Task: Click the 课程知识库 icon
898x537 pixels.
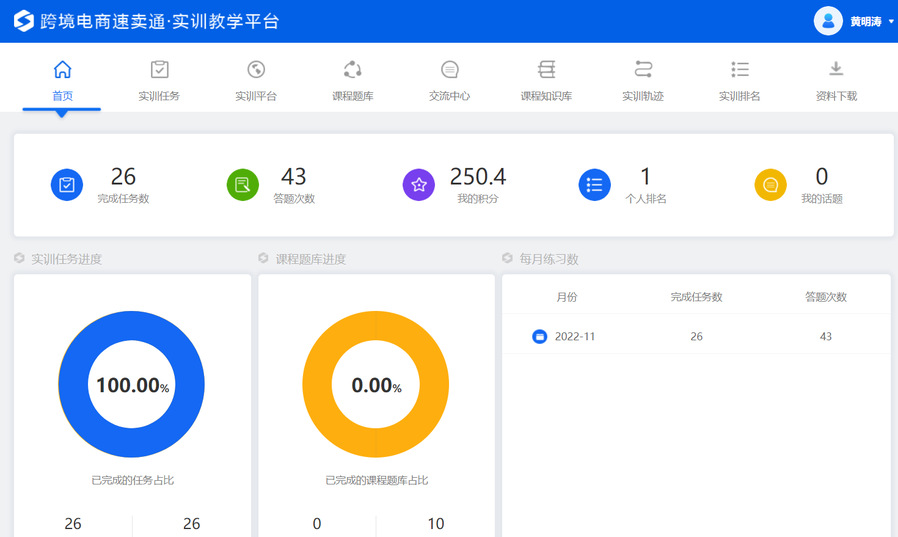Action: click(x=546, y=69)
